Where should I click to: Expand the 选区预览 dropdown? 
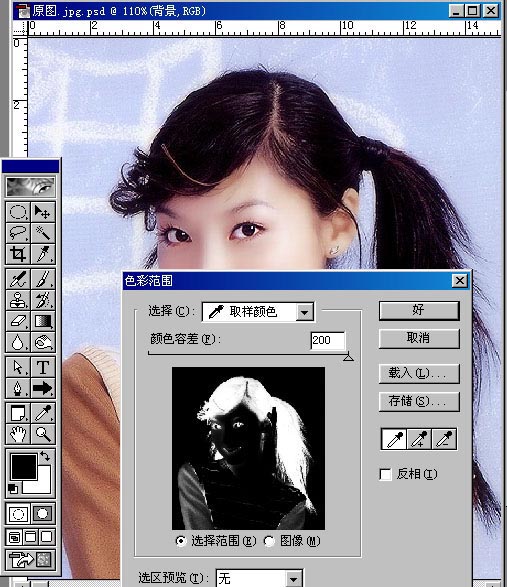pyautogui.click(x=259, y=579)
